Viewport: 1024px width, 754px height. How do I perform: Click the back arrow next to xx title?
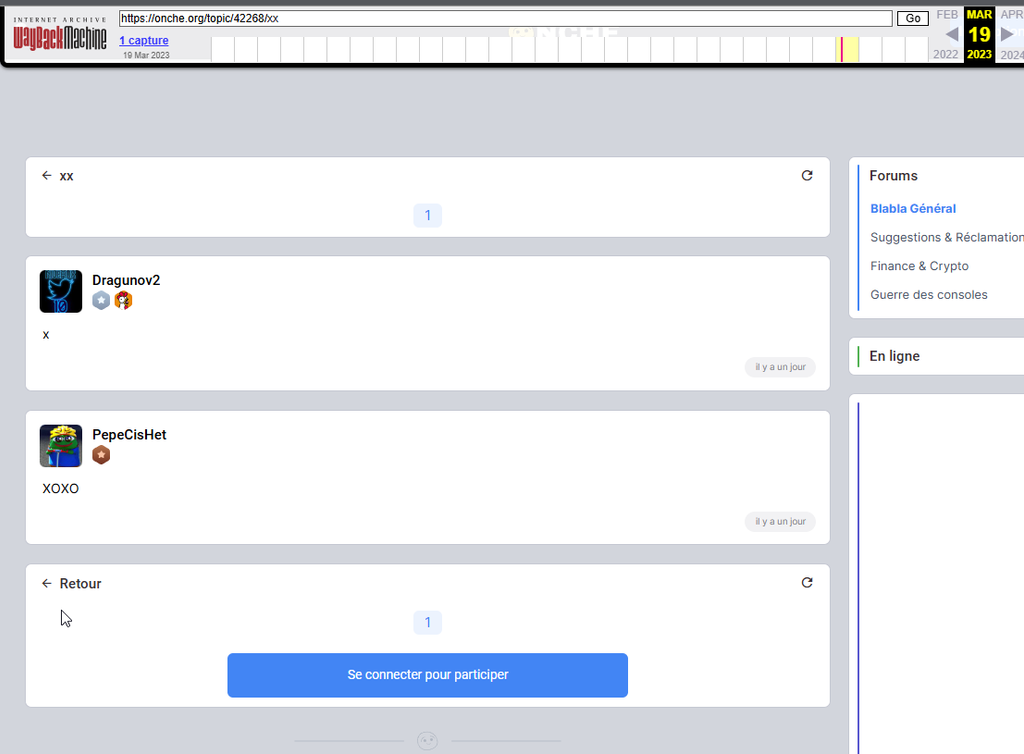pyautogui.click(x=46, y=176)
